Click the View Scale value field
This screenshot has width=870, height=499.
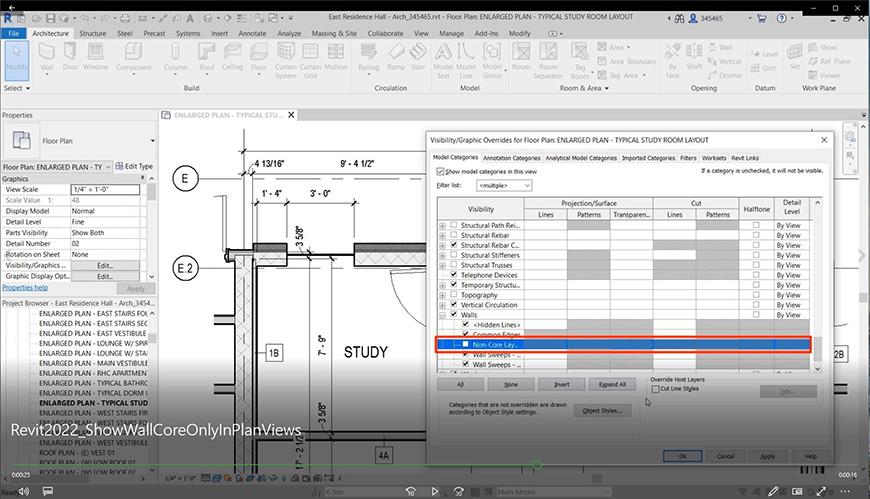point(105,189)
